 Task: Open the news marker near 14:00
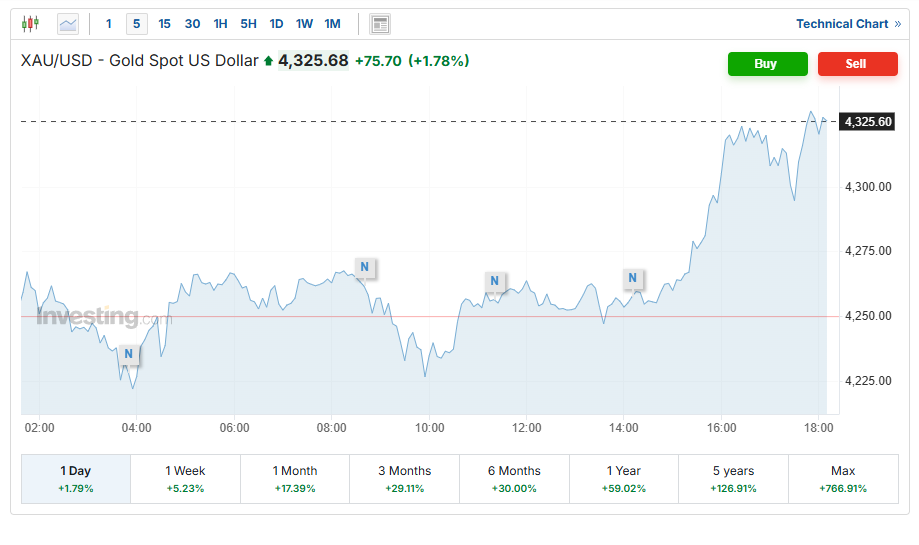tap(633, 278)
